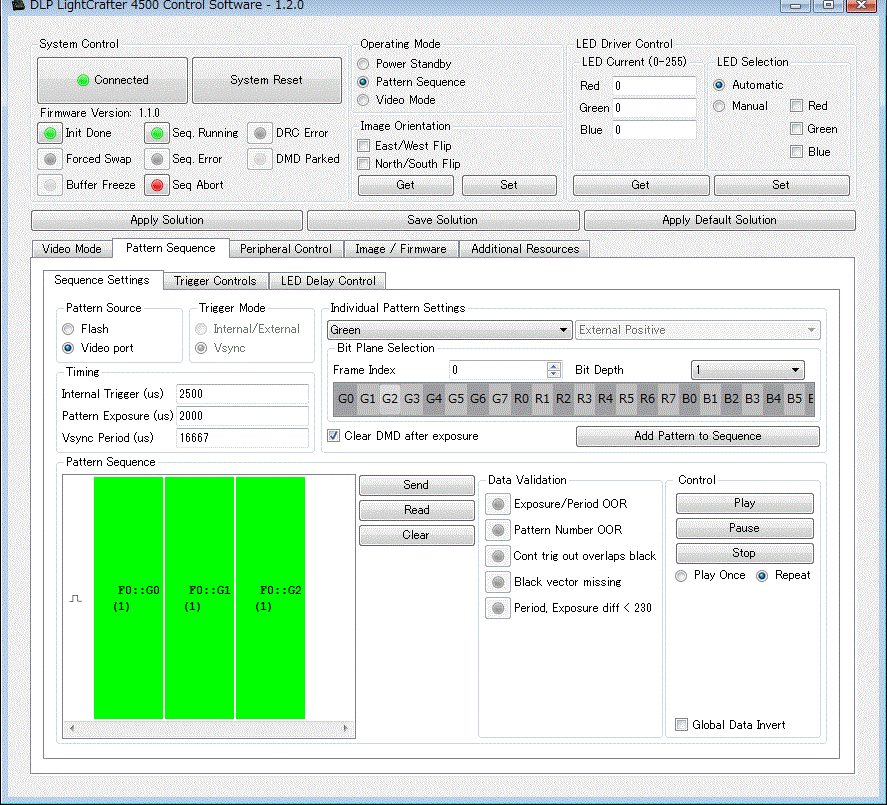The height and width of the screenshot is (805, 887).
Task: Select Play Once option
Action: click(x=681, y=576)
